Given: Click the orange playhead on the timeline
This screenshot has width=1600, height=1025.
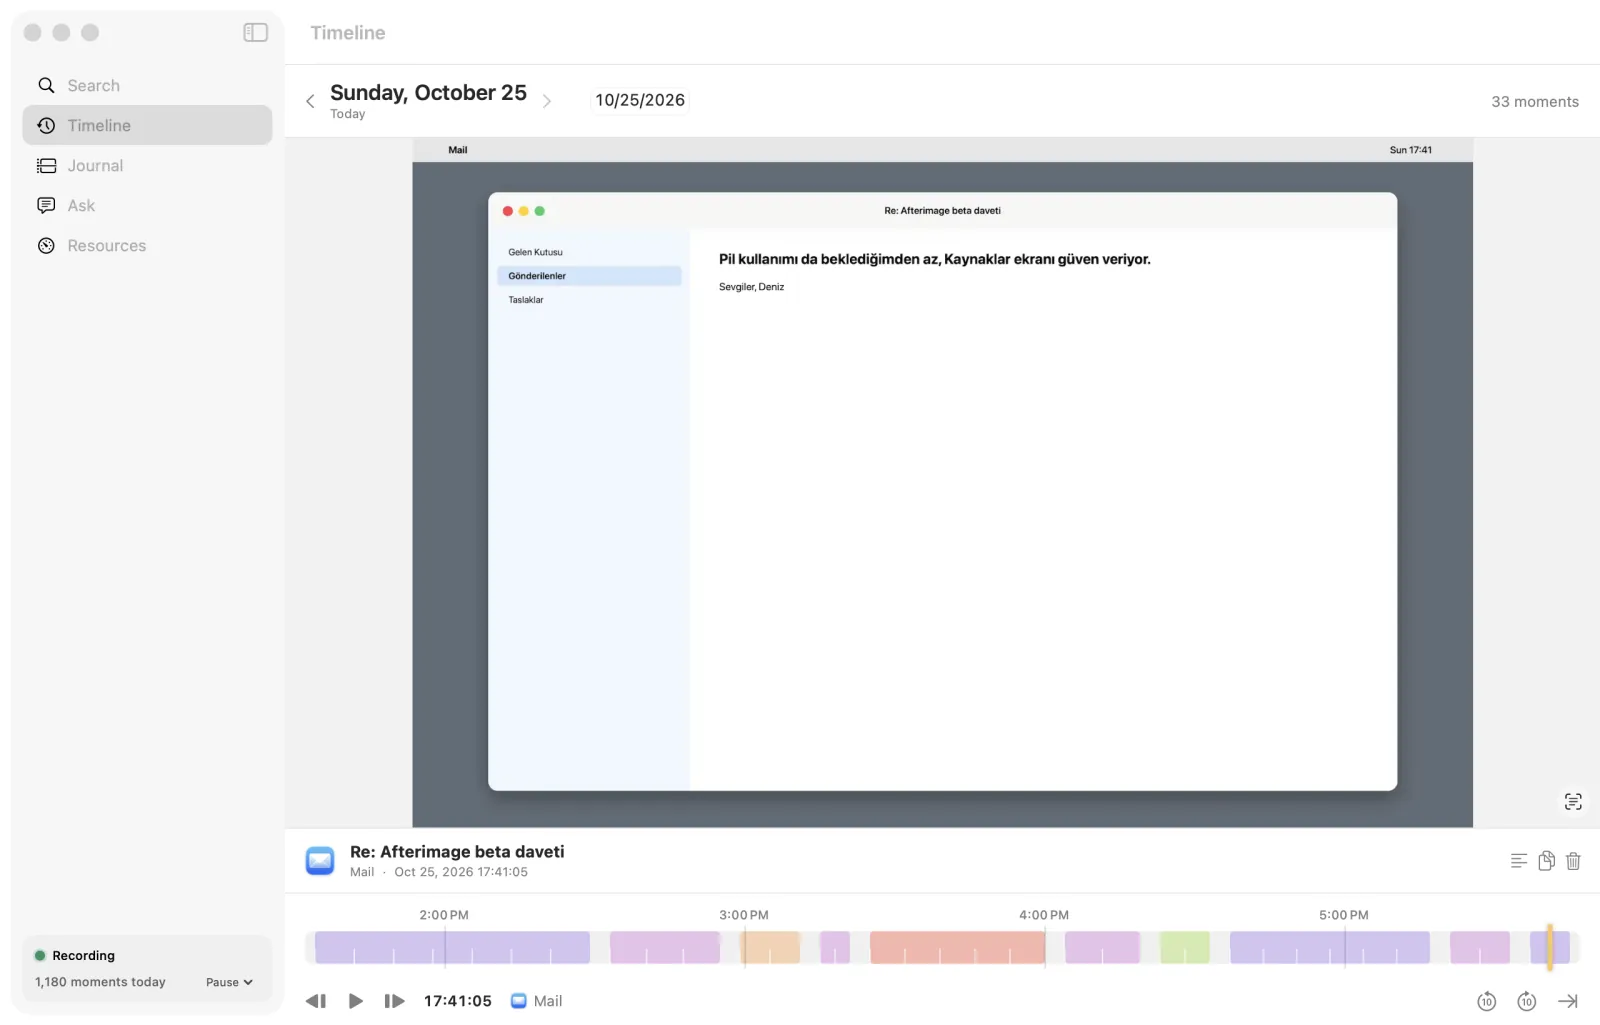Looking at the screenshot, I should tap(1550, 947).
